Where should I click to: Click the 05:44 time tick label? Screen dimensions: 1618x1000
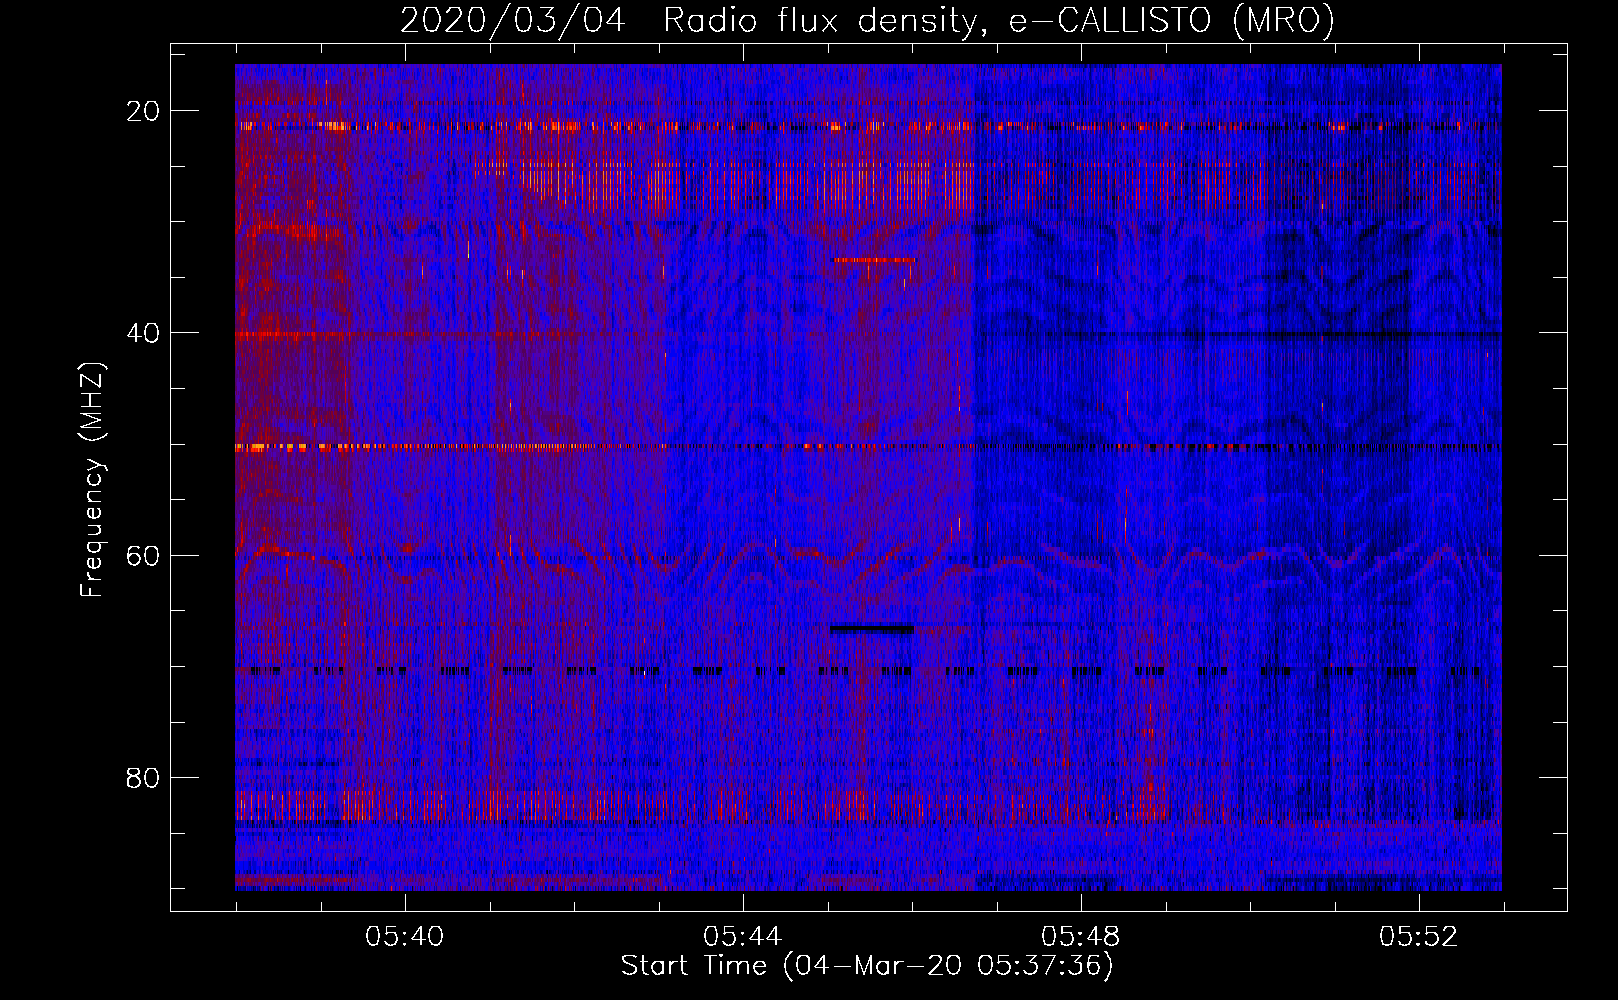[743, 937]
